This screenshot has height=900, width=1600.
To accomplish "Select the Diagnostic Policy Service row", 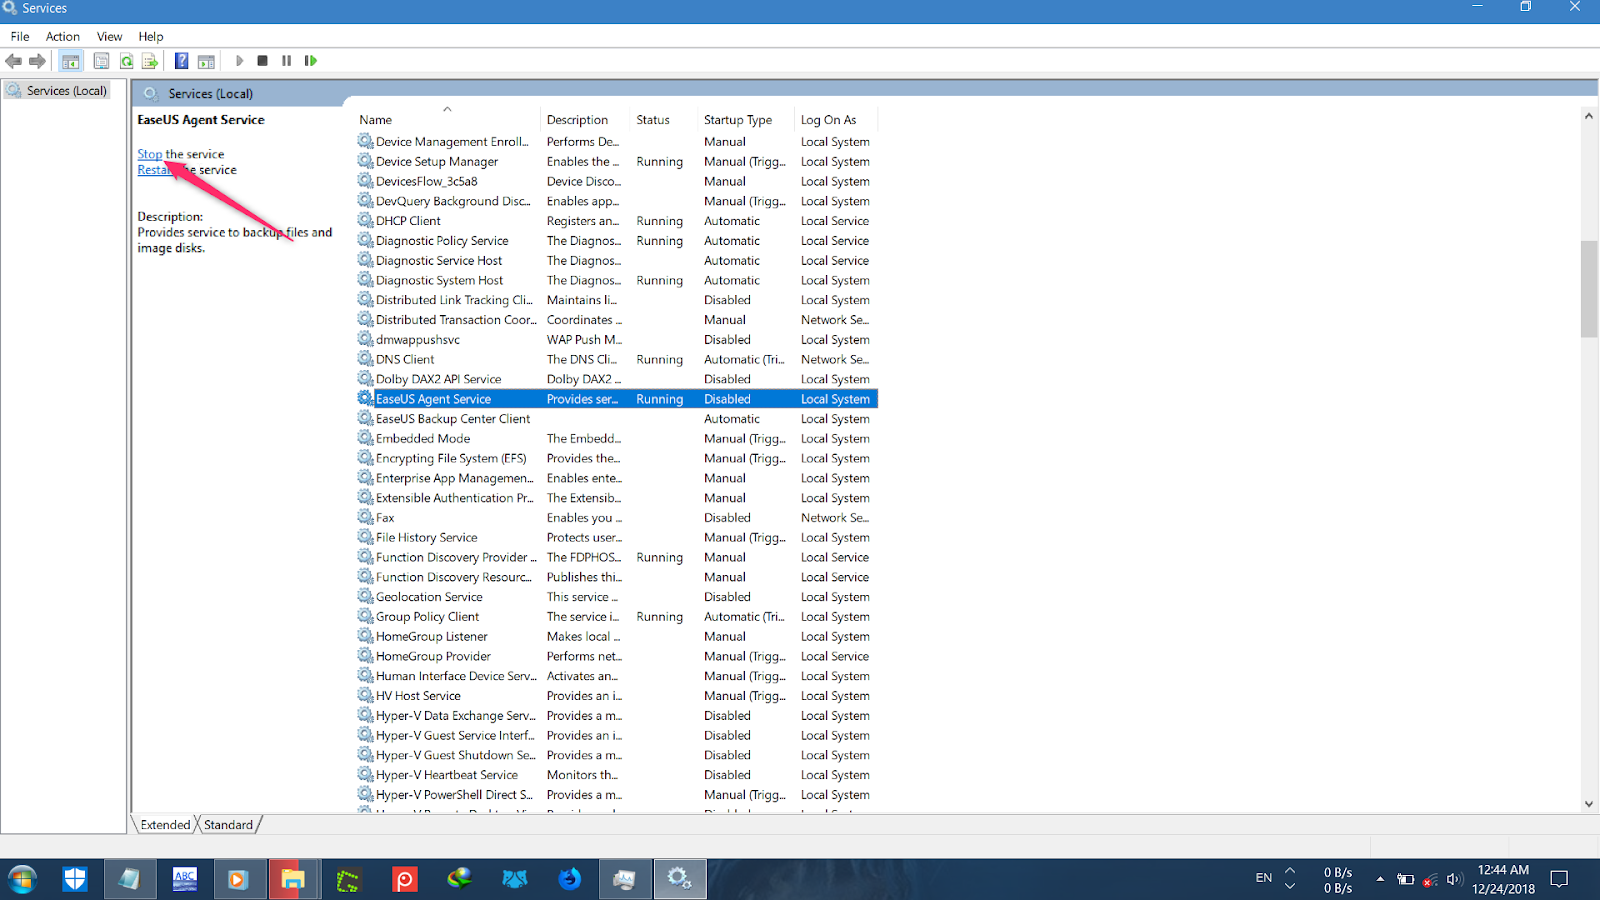I will pos(617,241).
